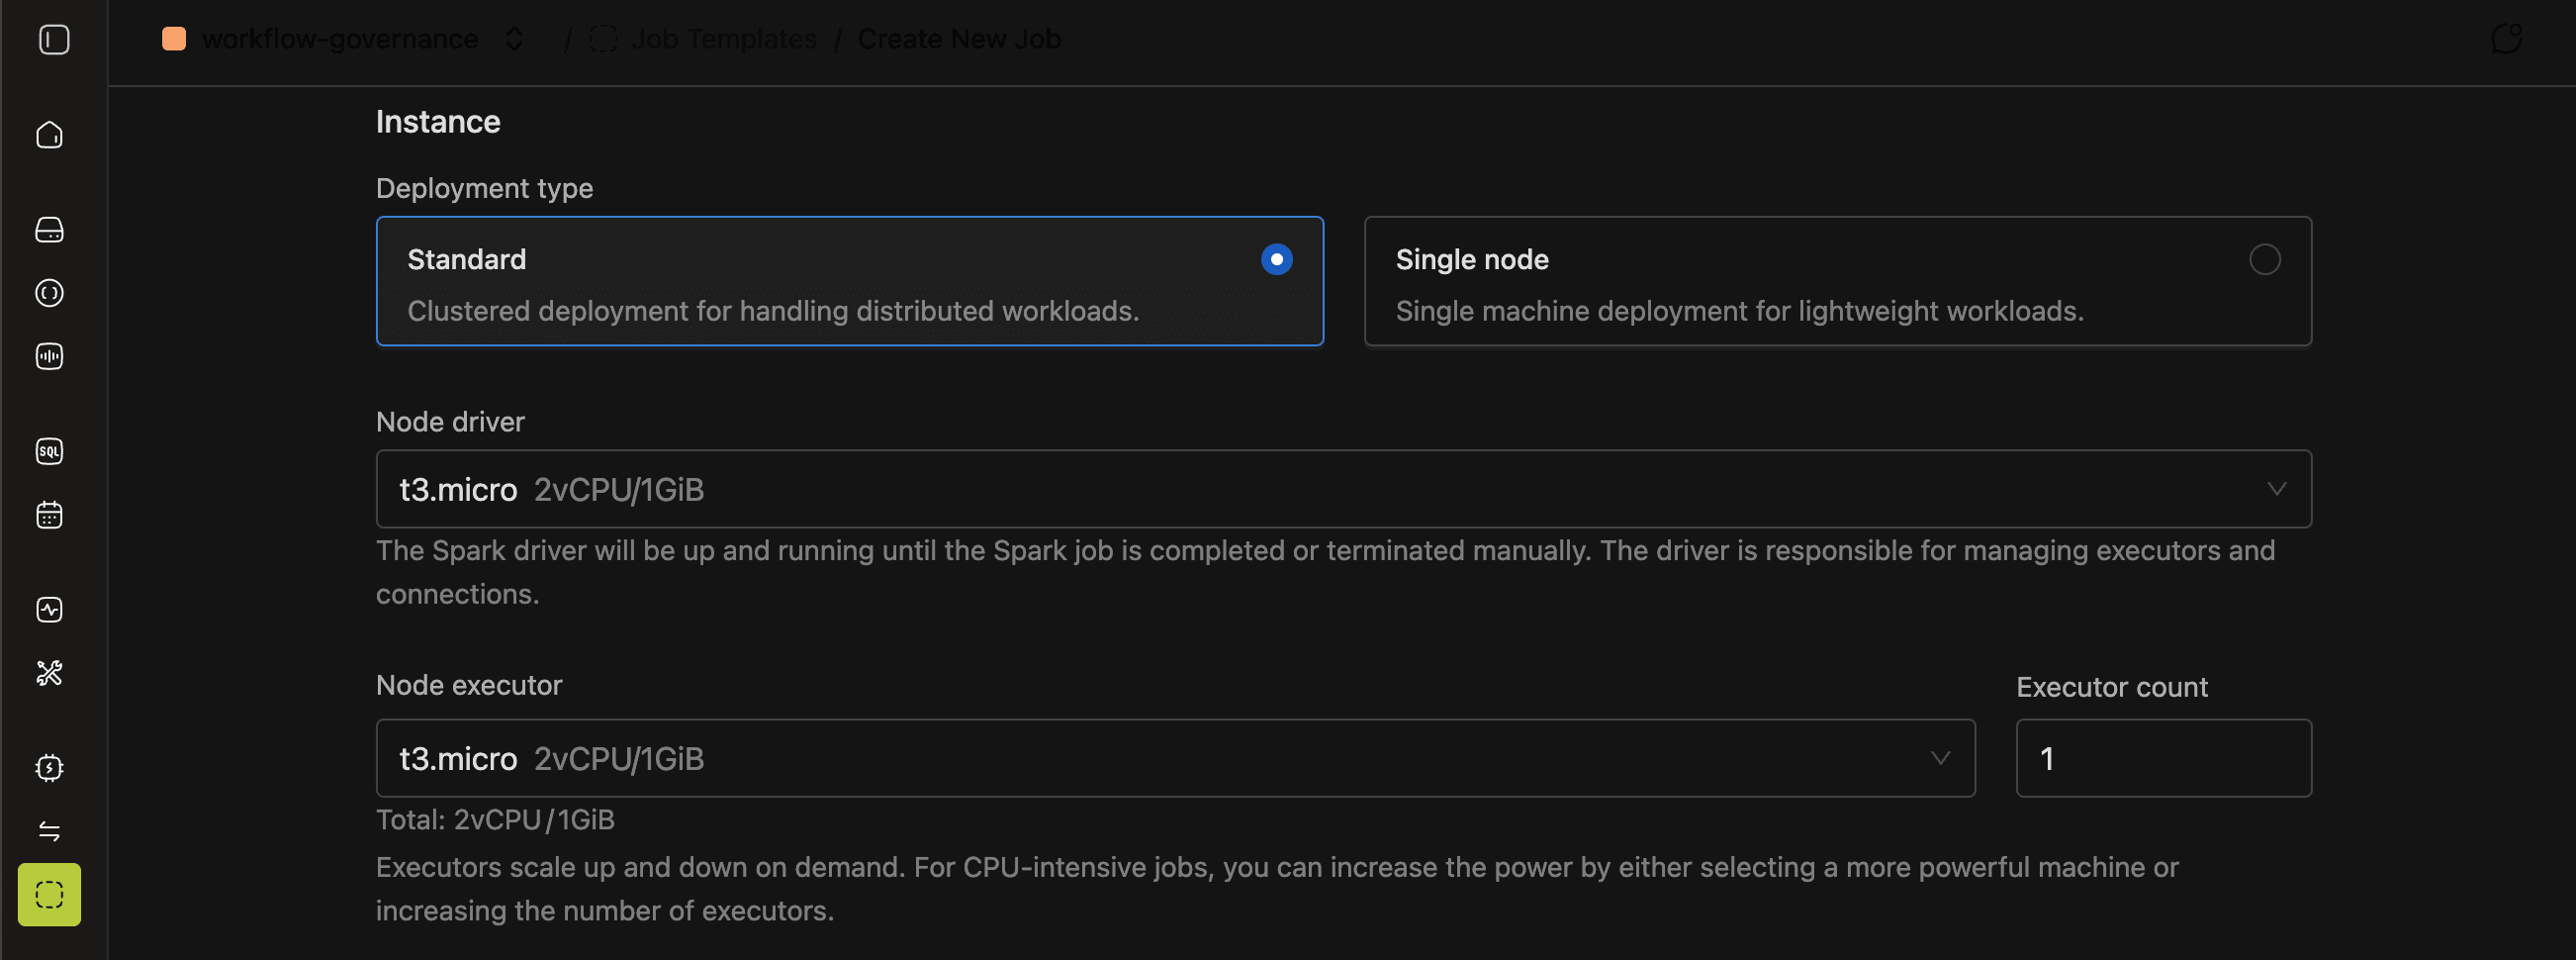Viewport: 2576px width, 960px height.
Task: Click Create New Job breadcrumb
Action: (x=959, y=39)
